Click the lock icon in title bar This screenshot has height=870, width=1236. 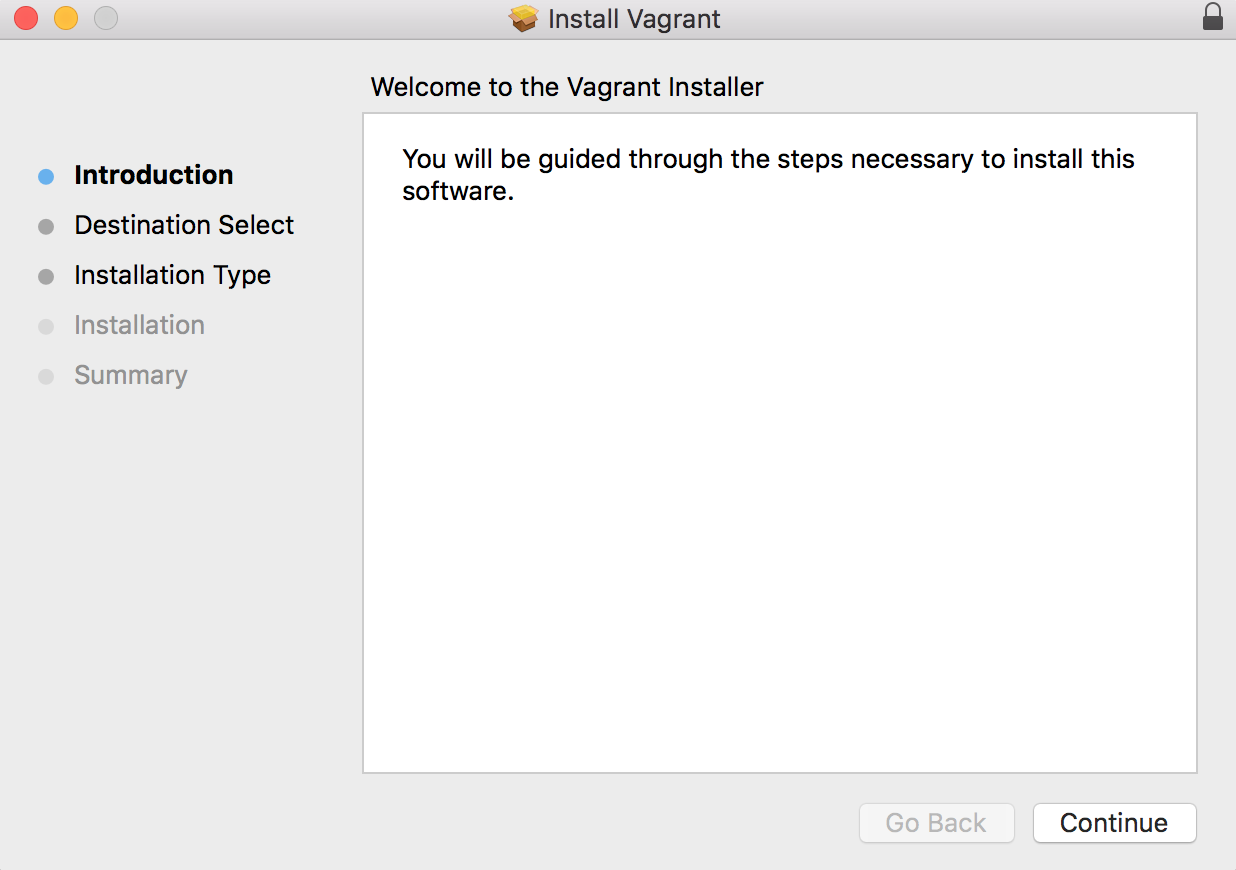(x=1212, y=17)
